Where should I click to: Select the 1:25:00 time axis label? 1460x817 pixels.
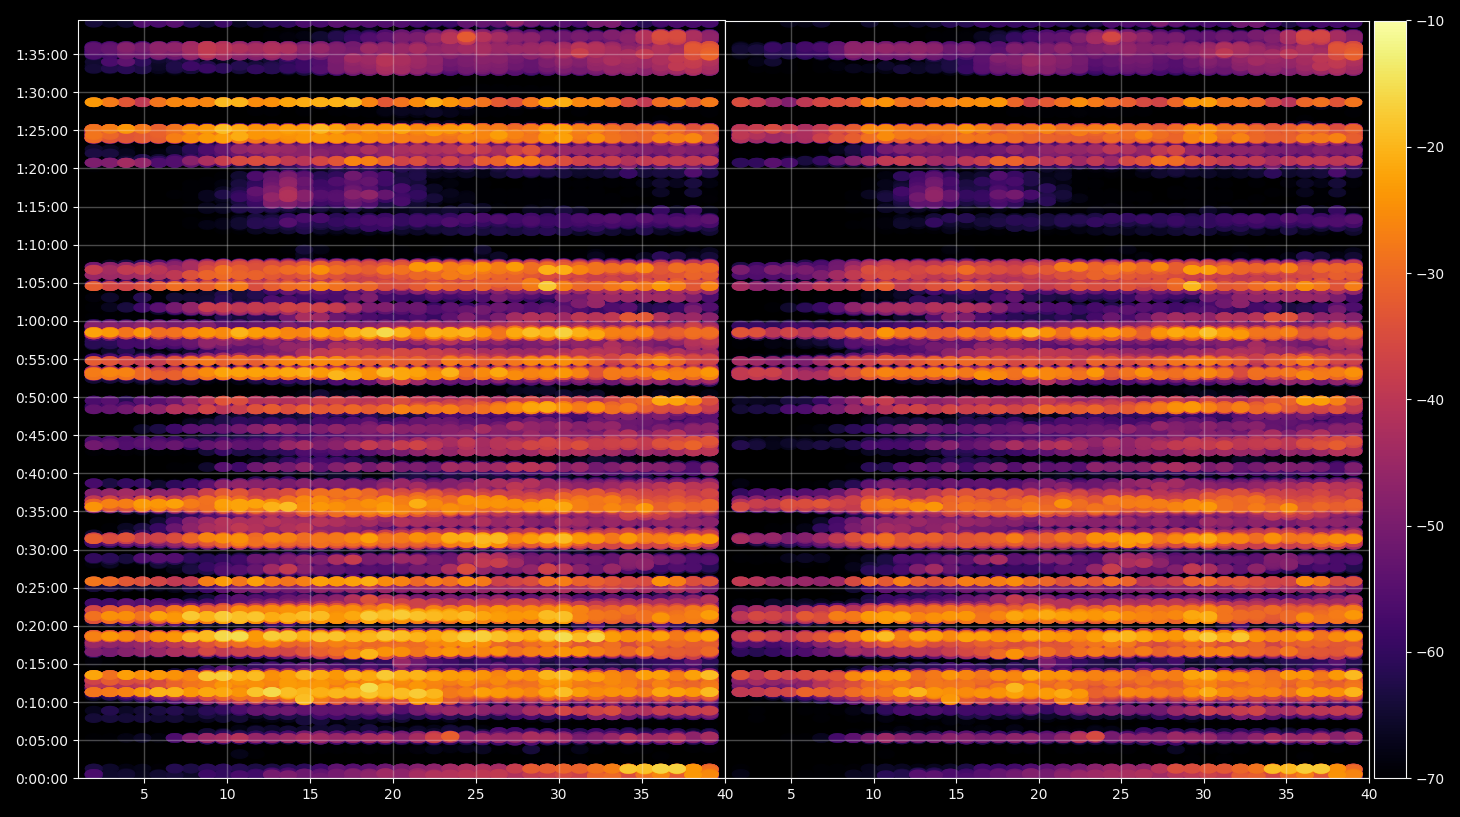42,131
